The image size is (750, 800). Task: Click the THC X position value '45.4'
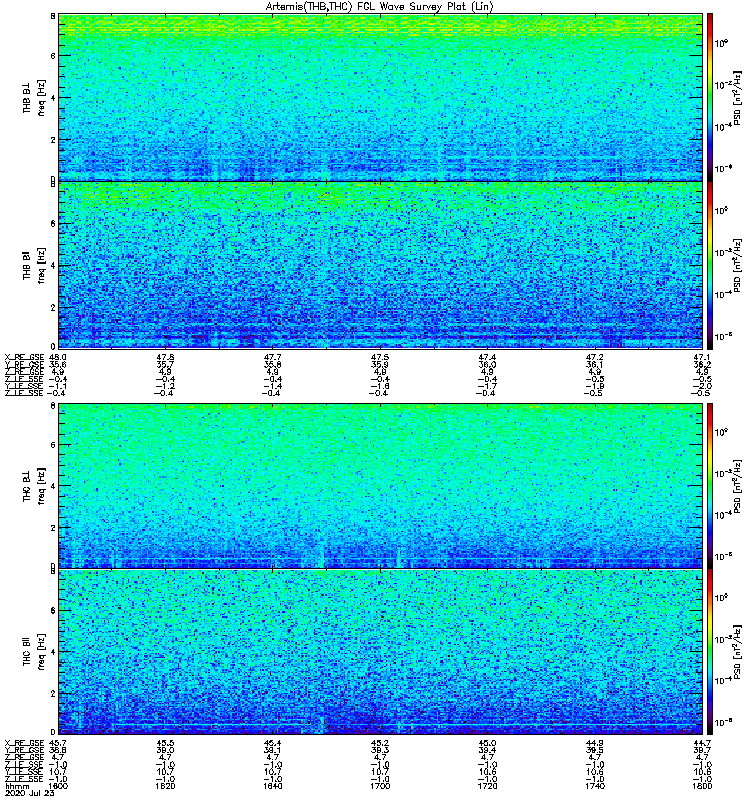click(272, 743)
